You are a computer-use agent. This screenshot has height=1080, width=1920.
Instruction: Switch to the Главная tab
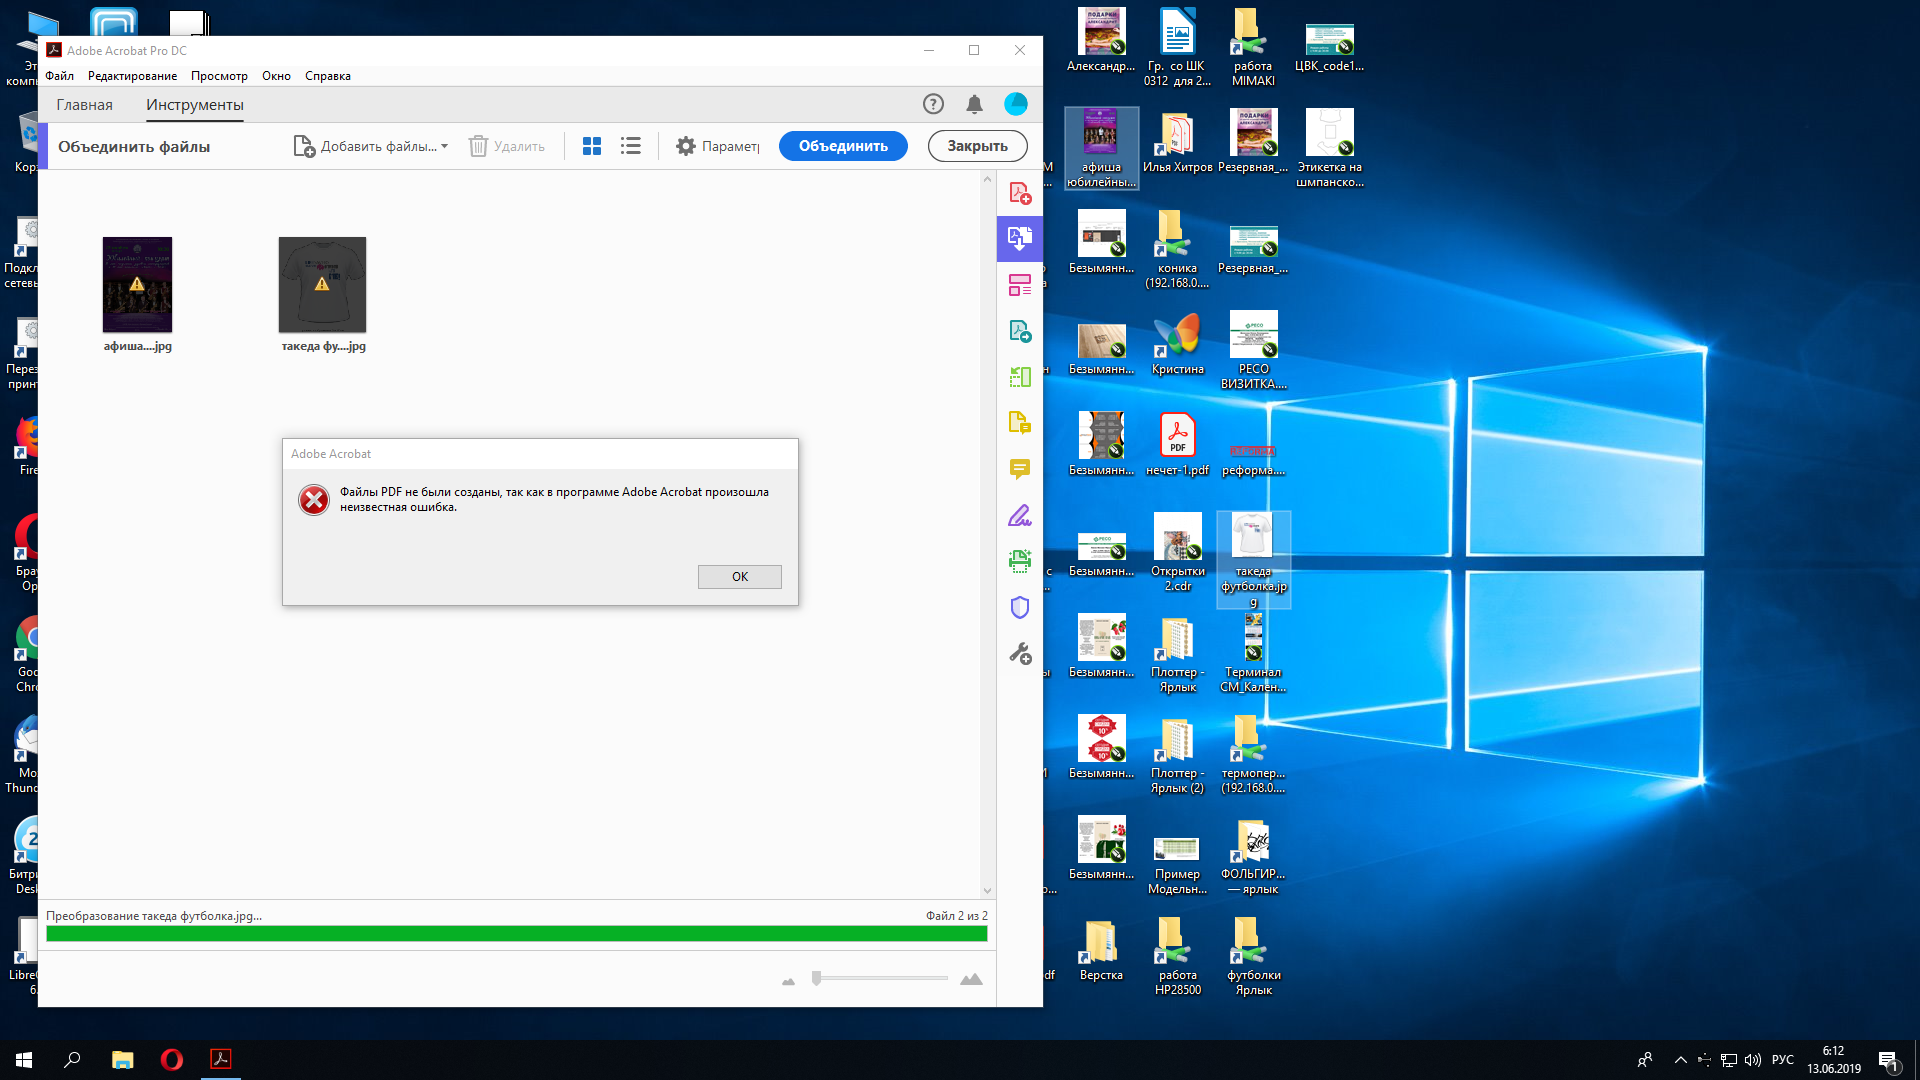(x=84, y=105)
